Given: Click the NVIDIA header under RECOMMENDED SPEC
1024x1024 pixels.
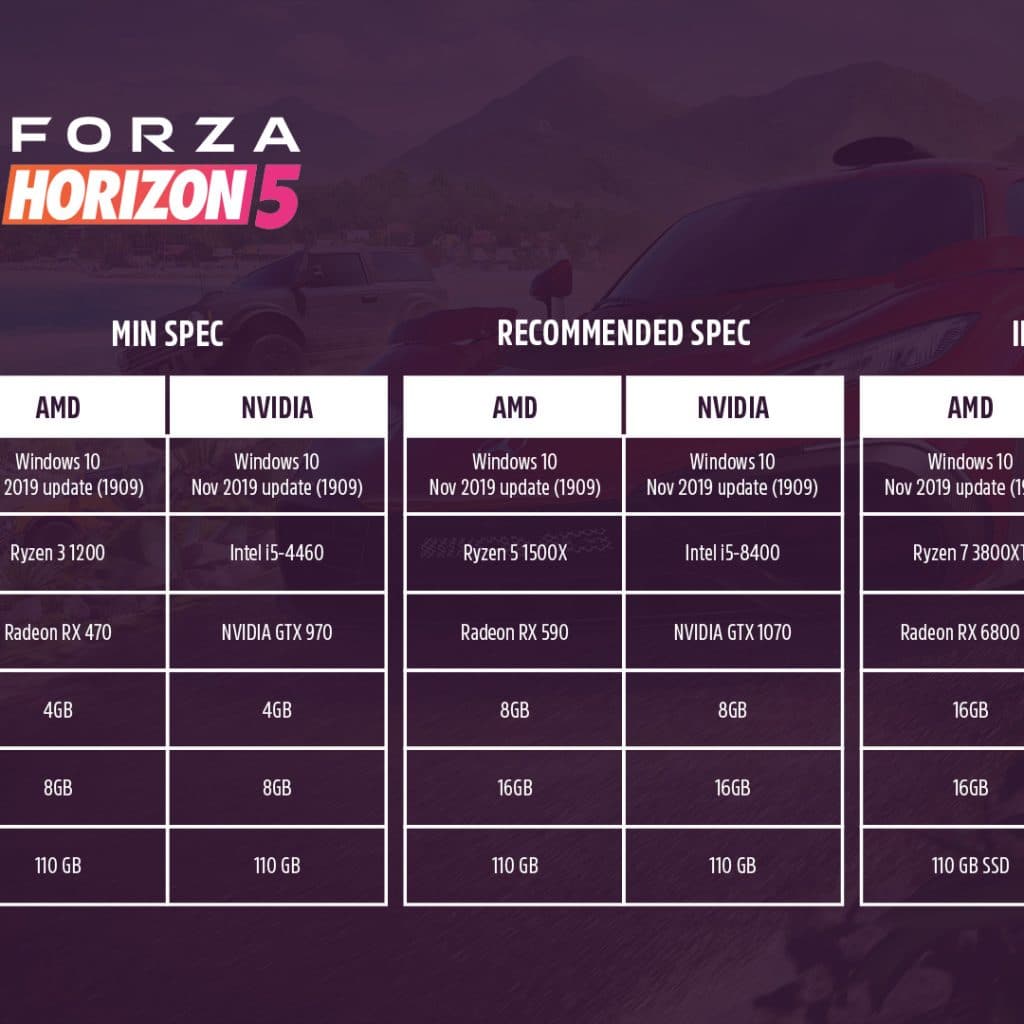Looking at the screenshot, I should [732, 407].
